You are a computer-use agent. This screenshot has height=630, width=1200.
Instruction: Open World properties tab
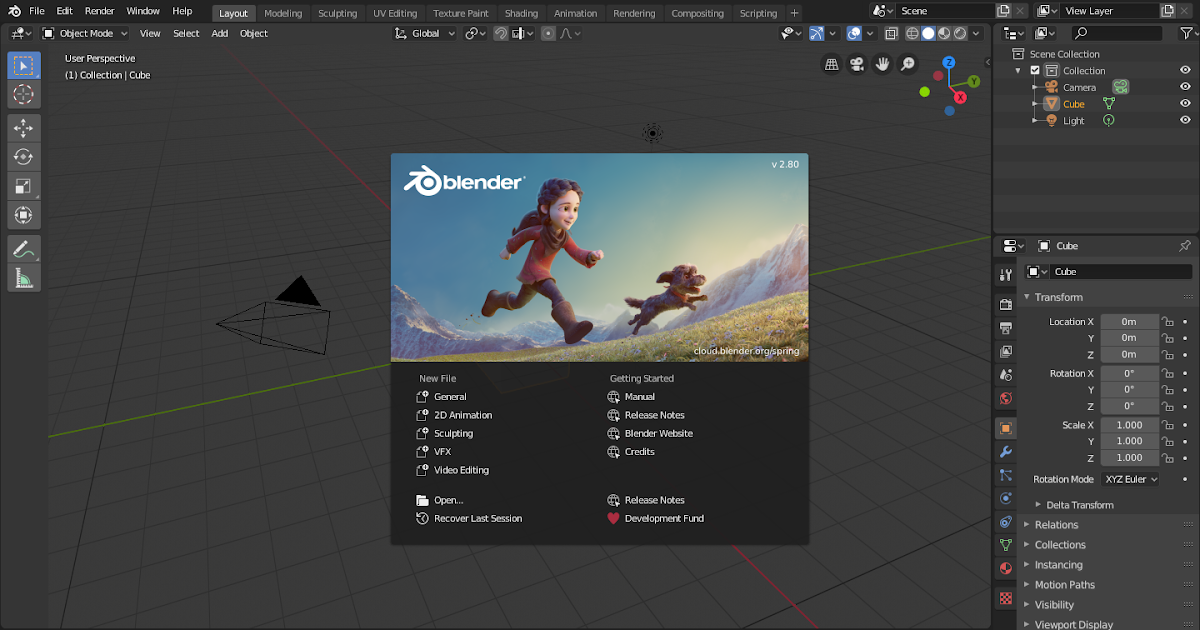coord(1006,399)
